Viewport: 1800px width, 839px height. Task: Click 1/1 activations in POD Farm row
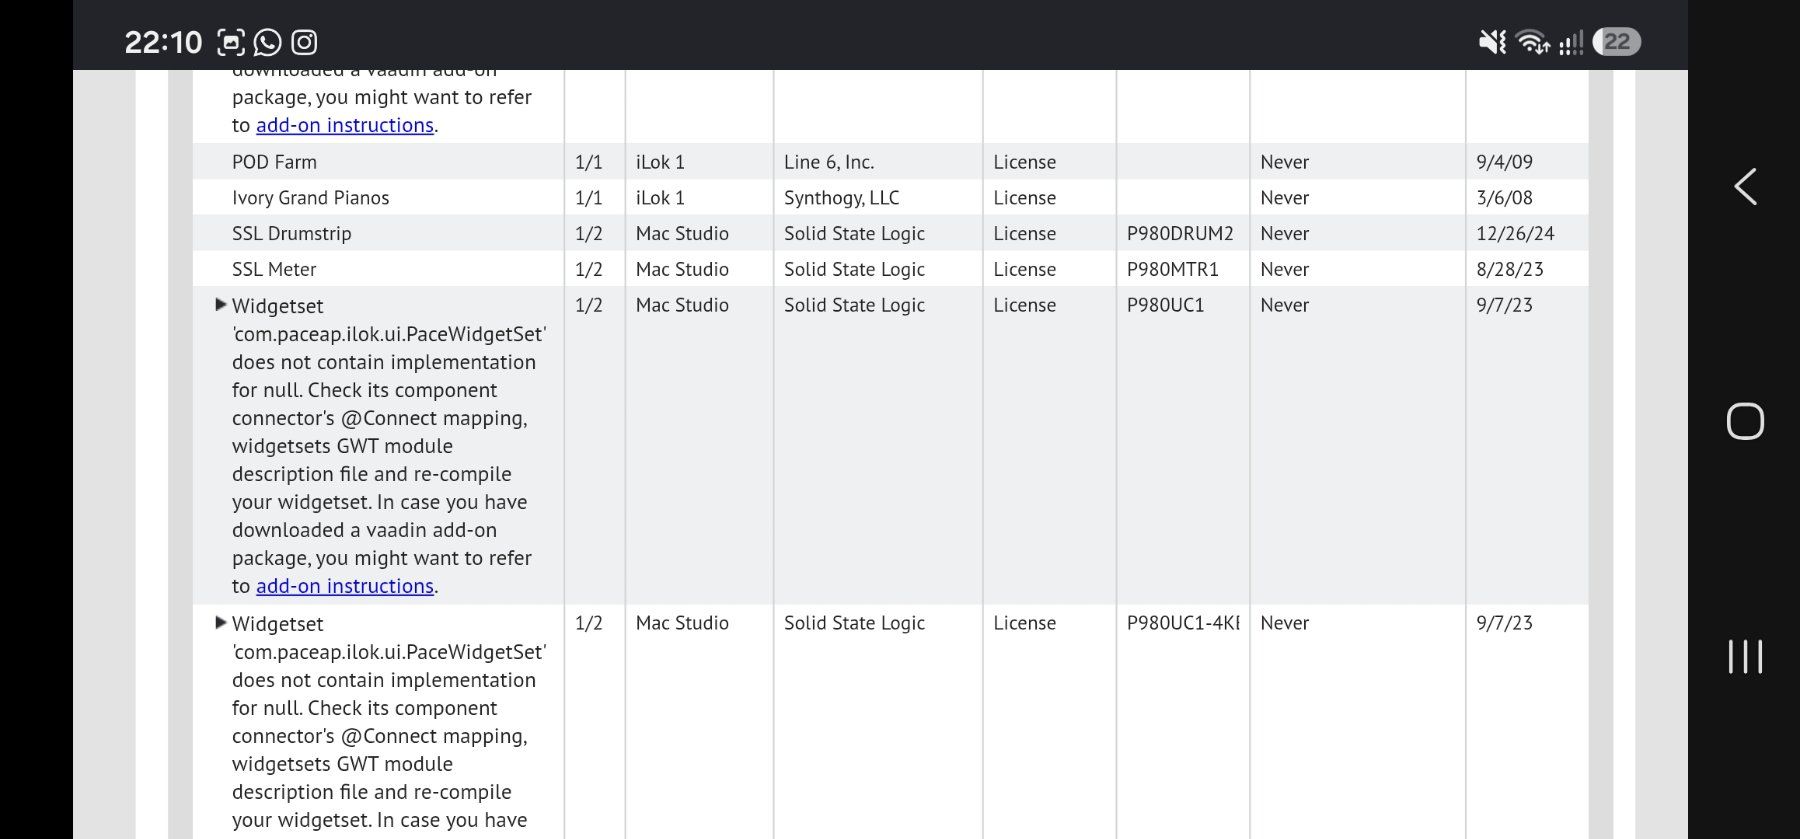coord(589,162)
